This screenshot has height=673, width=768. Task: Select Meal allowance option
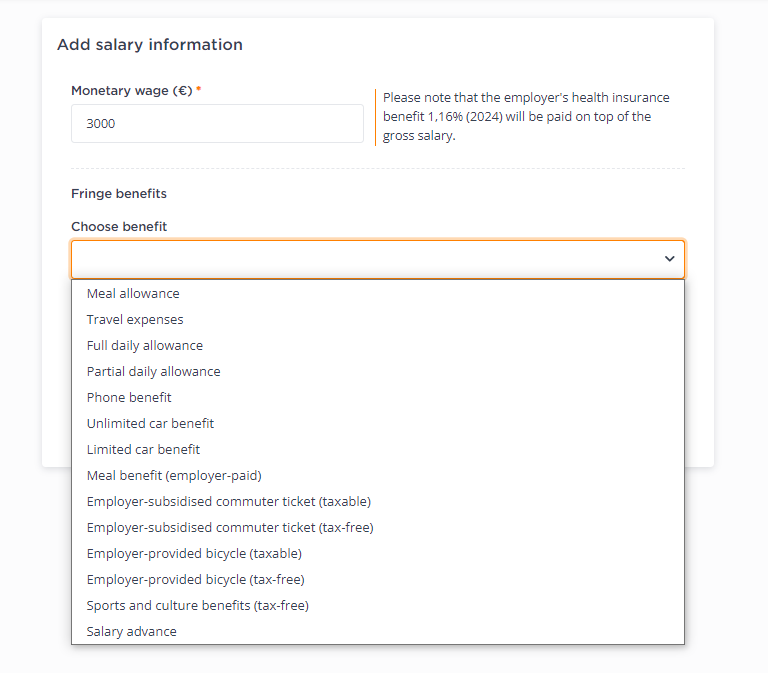click(378, 293)
